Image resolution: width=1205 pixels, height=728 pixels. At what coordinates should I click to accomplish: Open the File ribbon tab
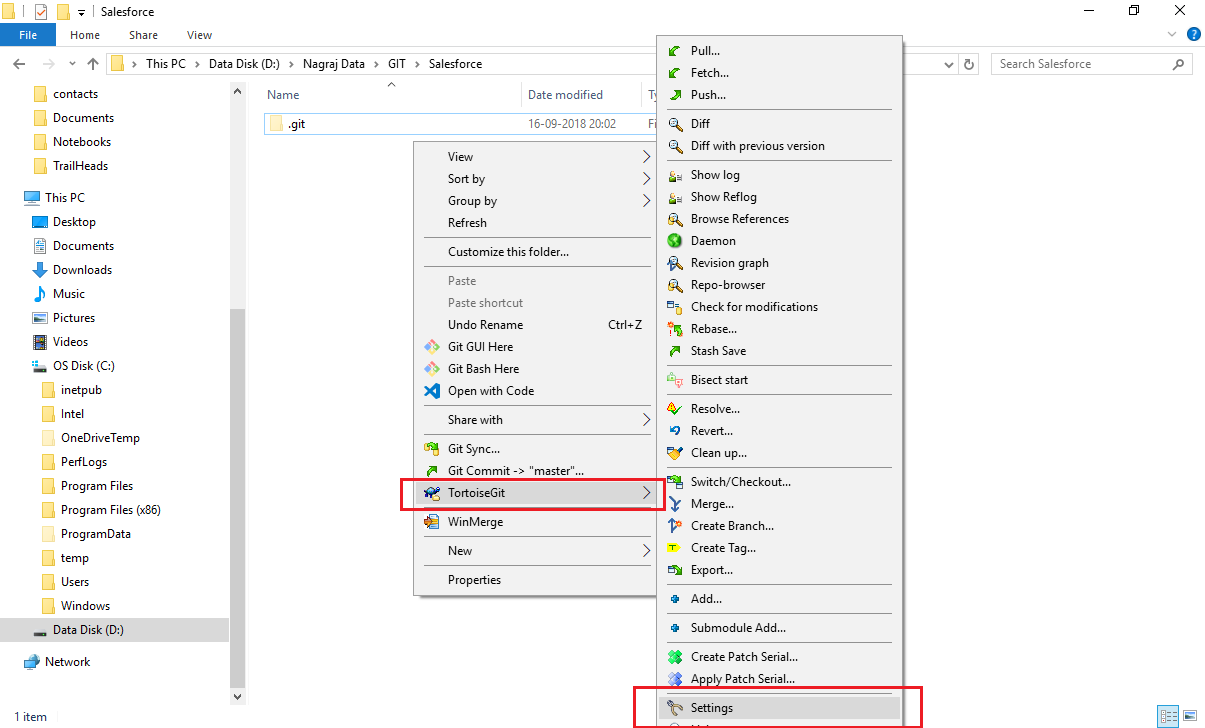[28, 35]
